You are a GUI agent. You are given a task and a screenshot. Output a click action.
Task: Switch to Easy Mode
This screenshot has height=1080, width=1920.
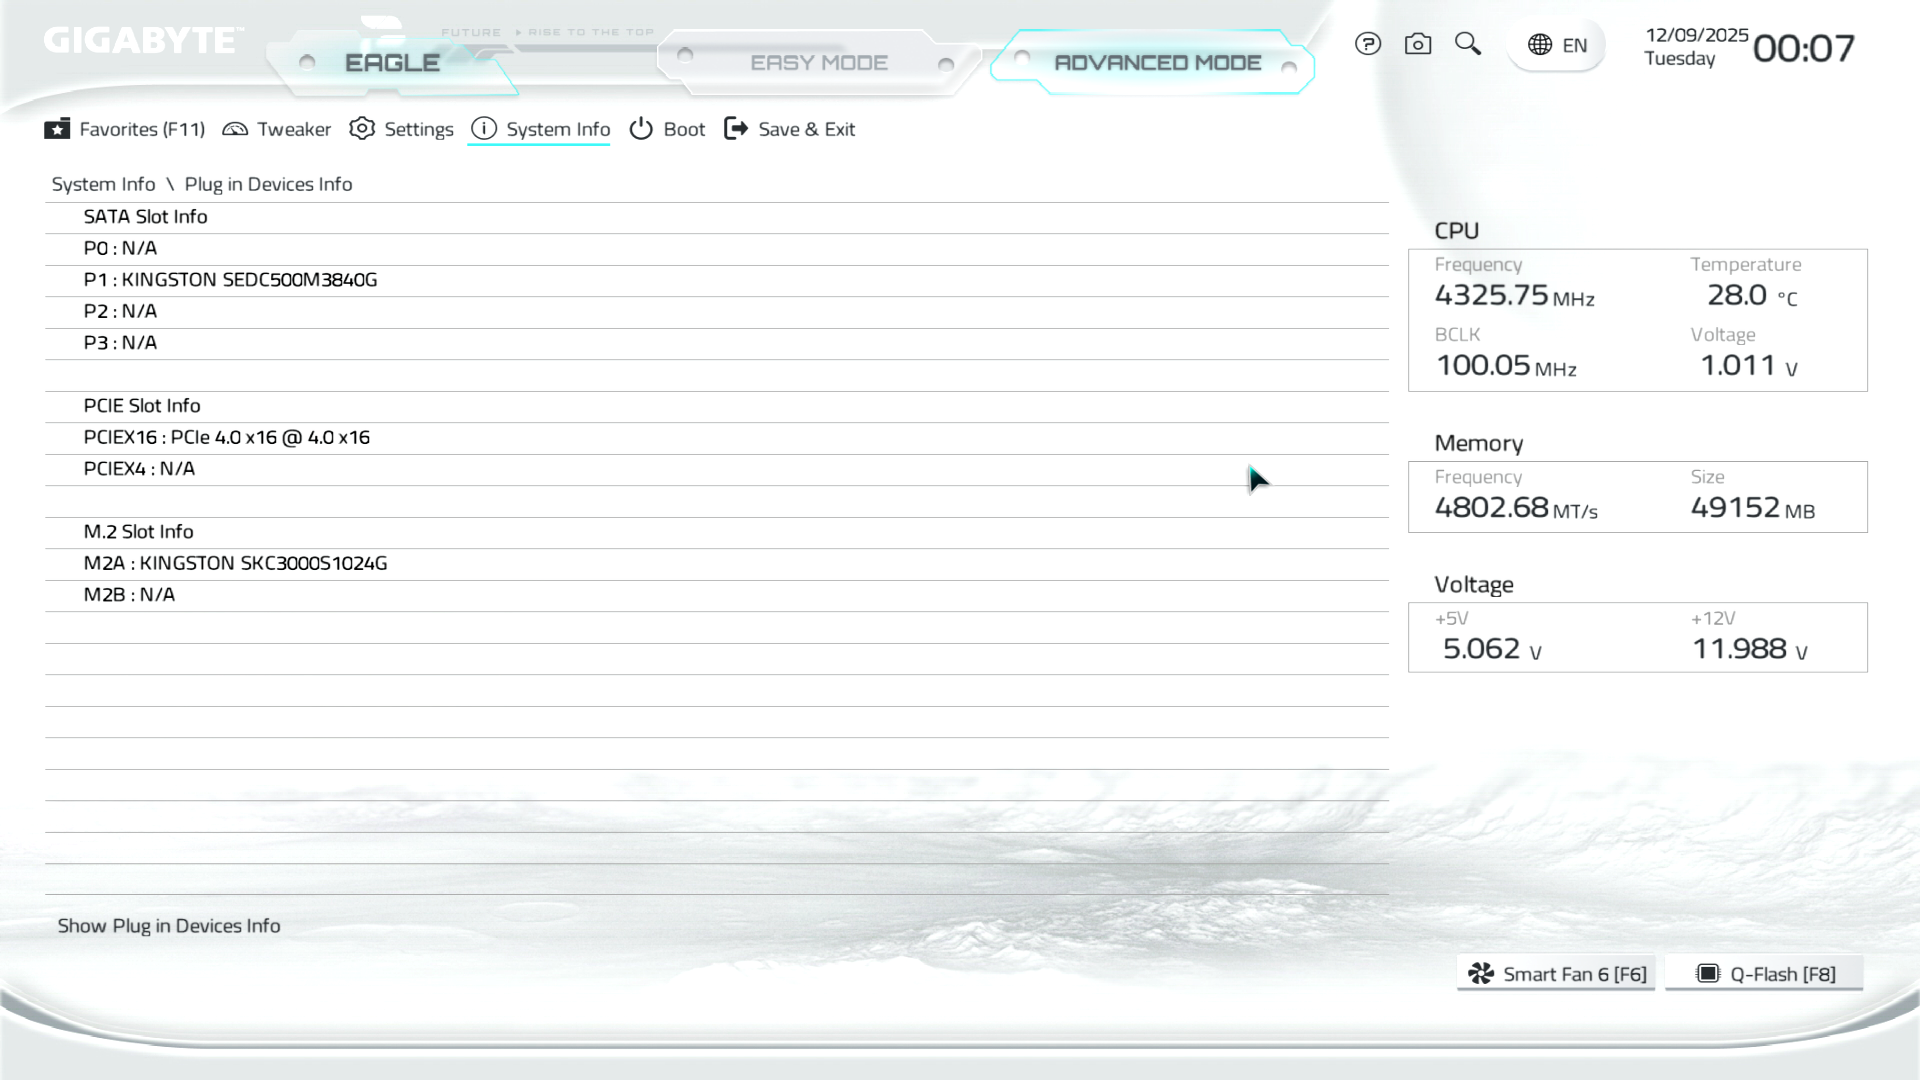(x=818, y=63)
